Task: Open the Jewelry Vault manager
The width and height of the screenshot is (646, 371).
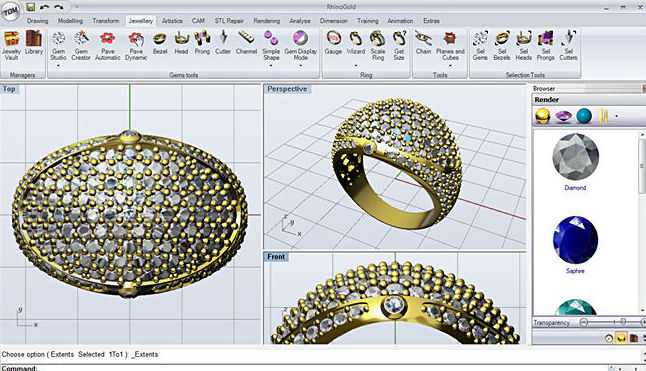Action: click(11, 46)
